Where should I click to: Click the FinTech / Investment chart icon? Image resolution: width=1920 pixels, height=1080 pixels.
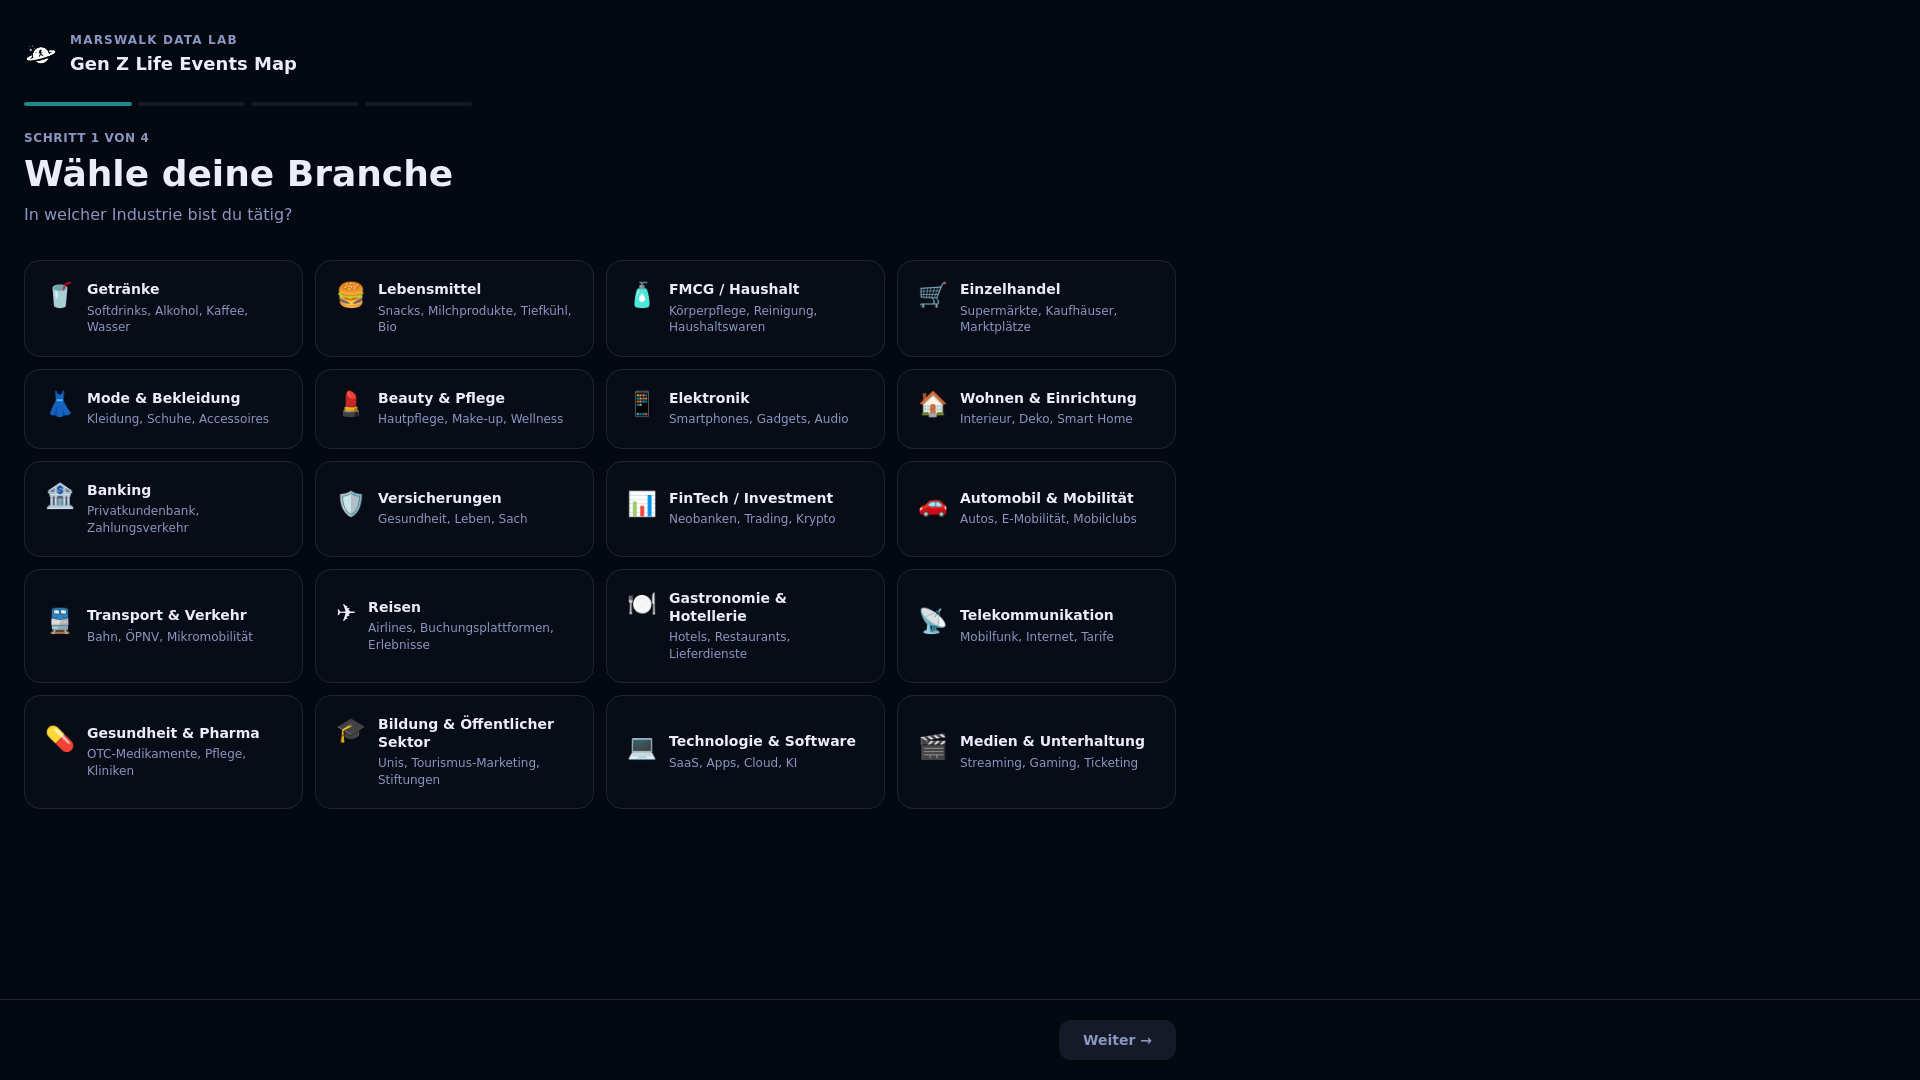(642, 504)
